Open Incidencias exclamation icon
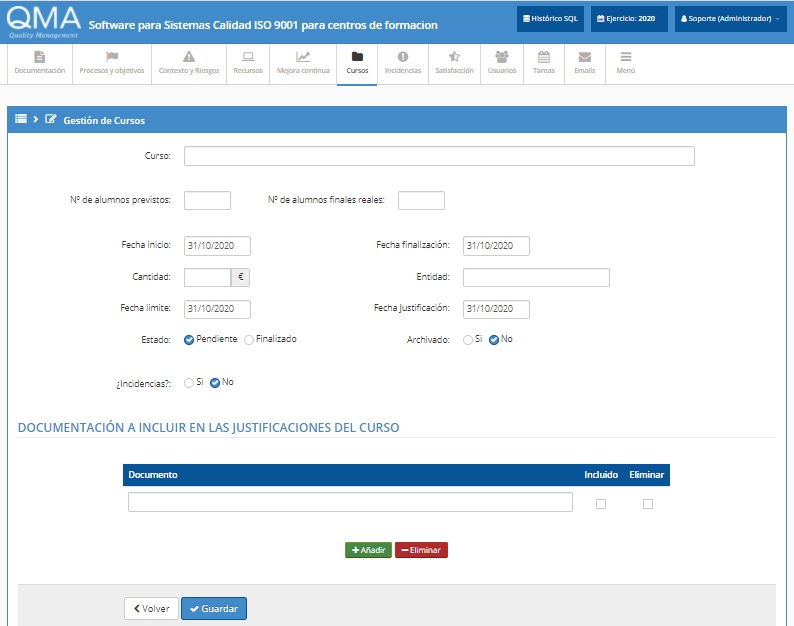The image size is (794, 626). (x=403, y=58)
